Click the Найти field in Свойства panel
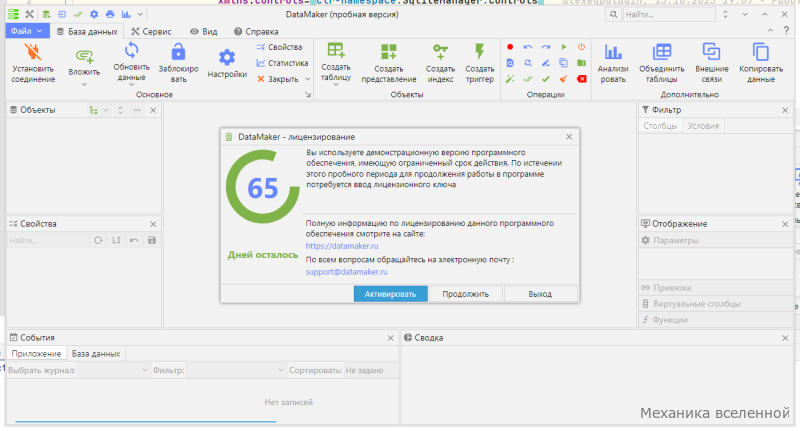Viewport: 800px width, 431px height. tap(48, 240)
